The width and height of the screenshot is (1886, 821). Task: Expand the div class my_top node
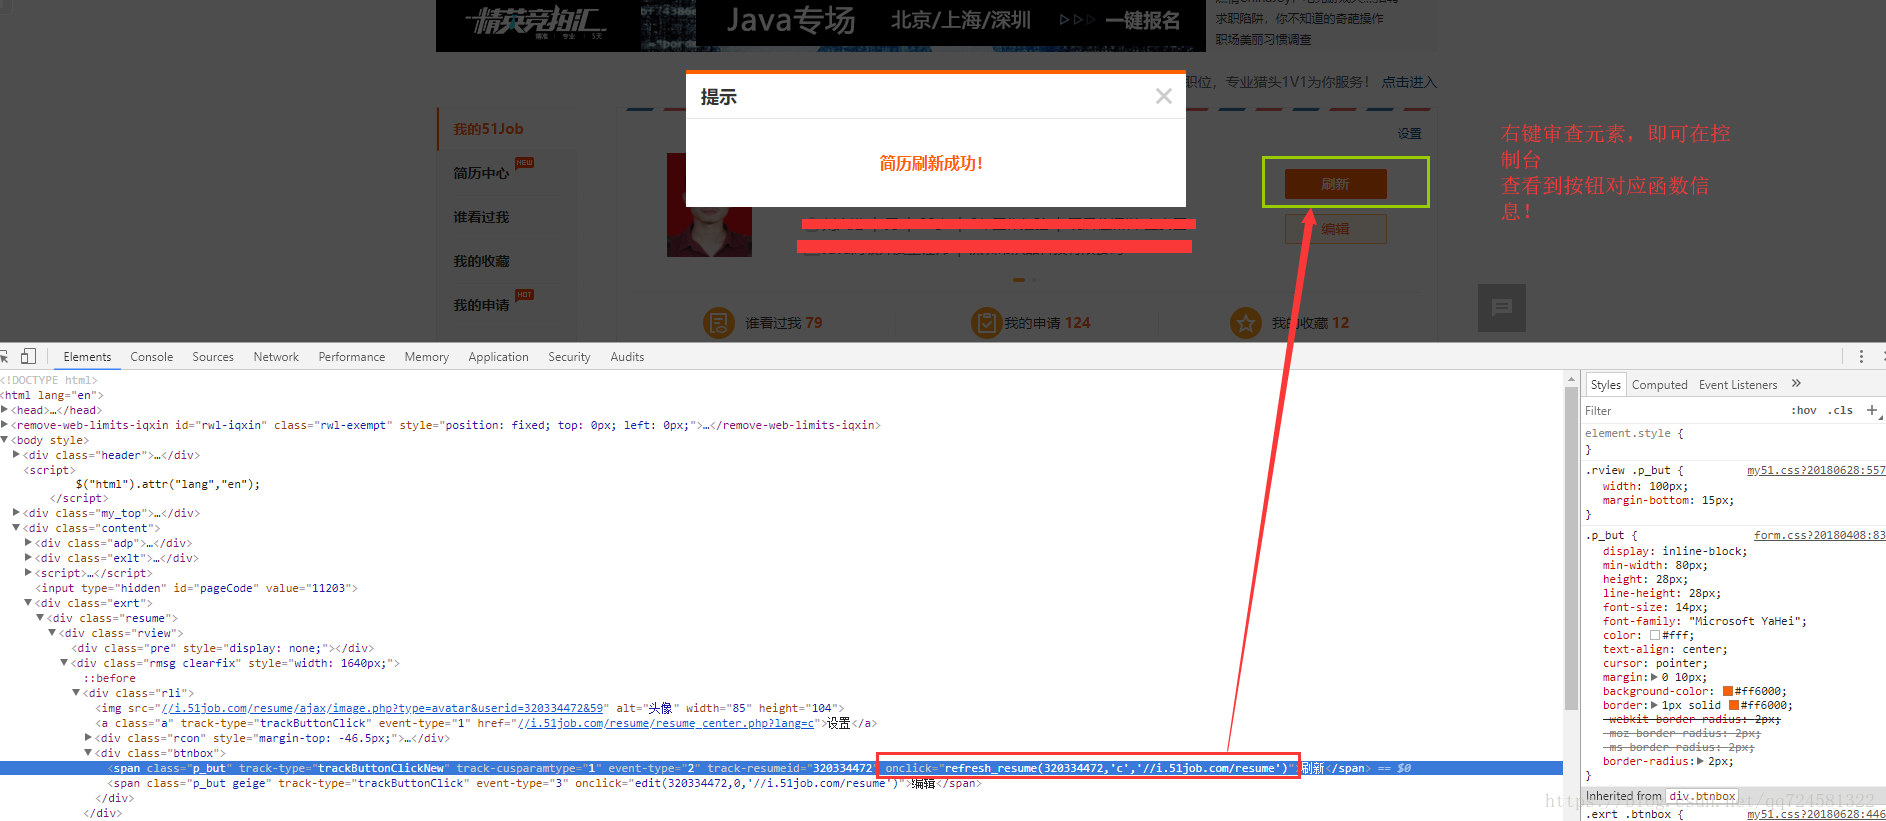[x=17, y=513]
